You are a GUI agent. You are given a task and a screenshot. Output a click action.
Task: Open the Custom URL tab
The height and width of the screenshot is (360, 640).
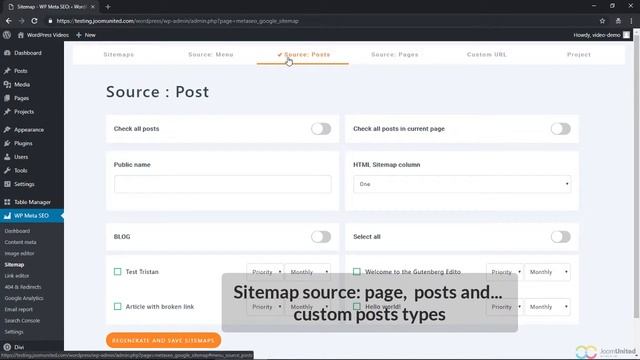point(487,55)
